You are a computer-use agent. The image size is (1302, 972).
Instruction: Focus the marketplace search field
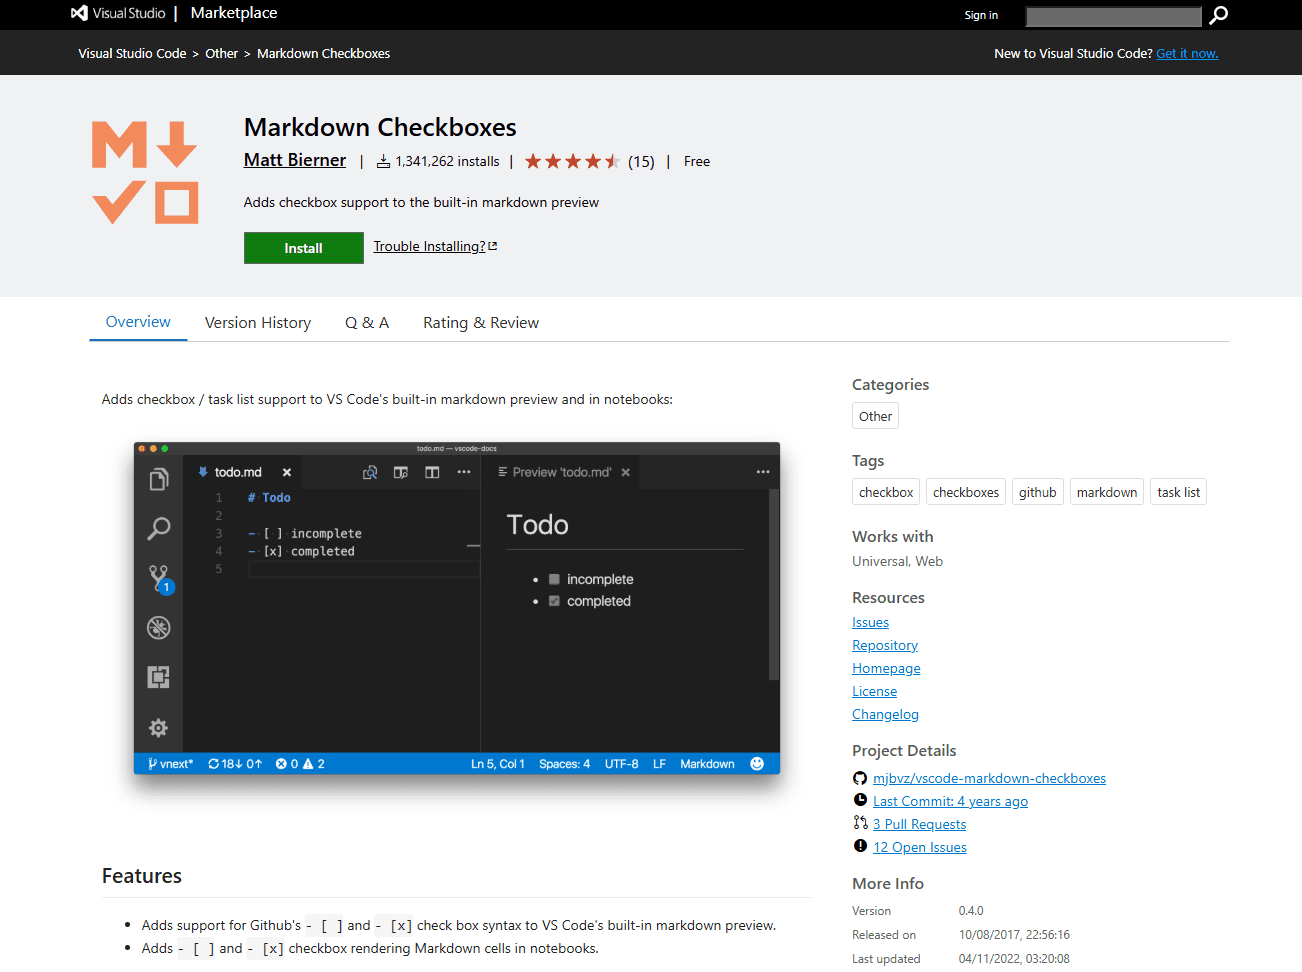(x=1113, y=16)
